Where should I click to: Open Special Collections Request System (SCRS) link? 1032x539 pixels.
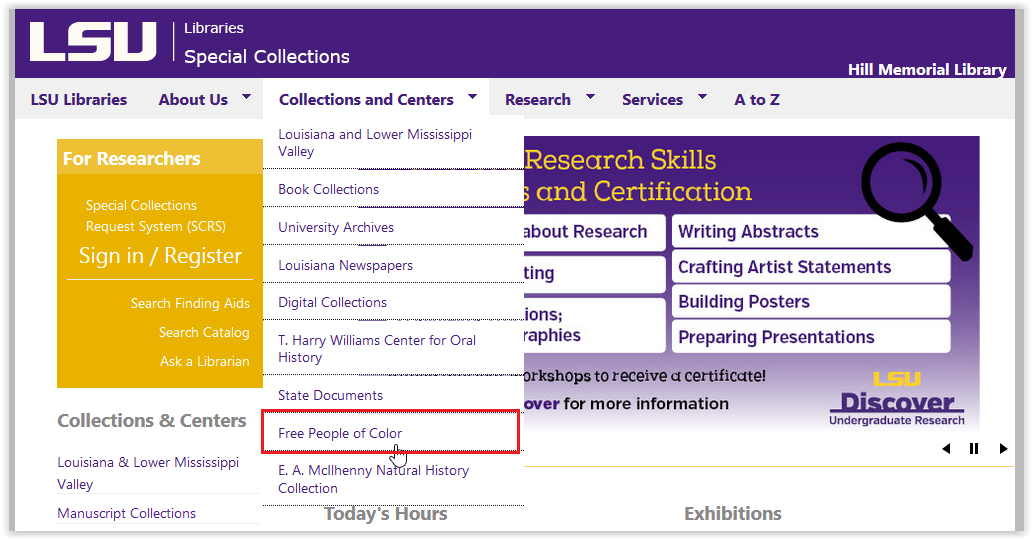coord(155,216)
